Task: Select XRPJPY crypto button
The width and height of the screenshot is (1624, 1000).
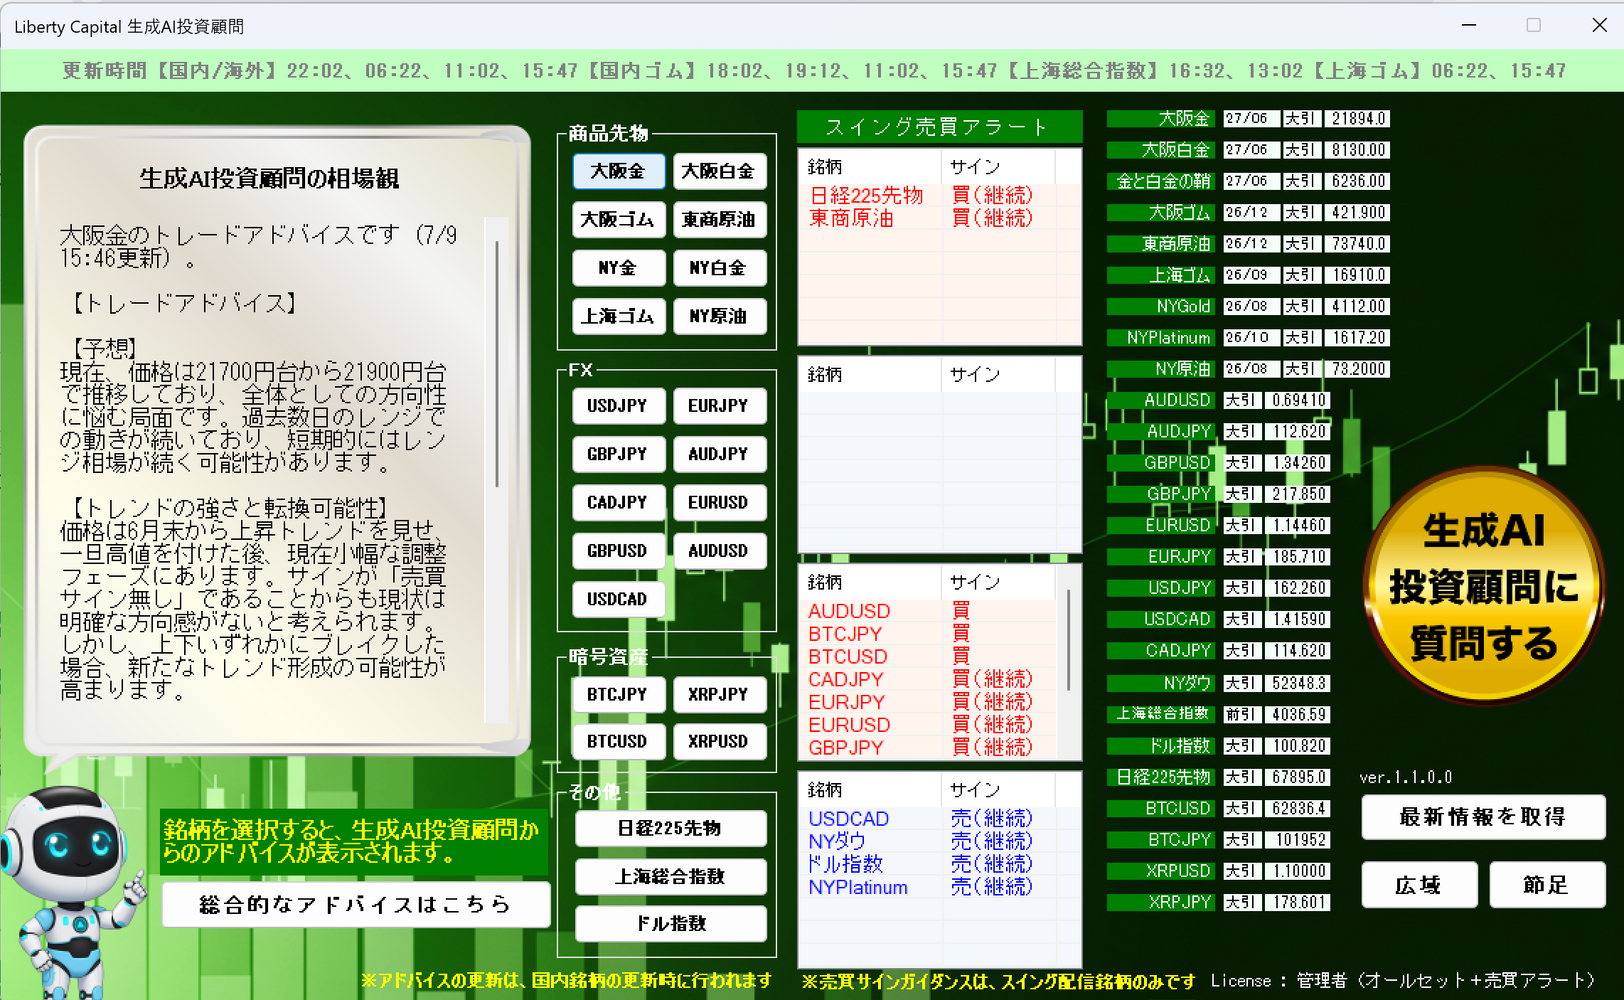Action: click(719, 694)
